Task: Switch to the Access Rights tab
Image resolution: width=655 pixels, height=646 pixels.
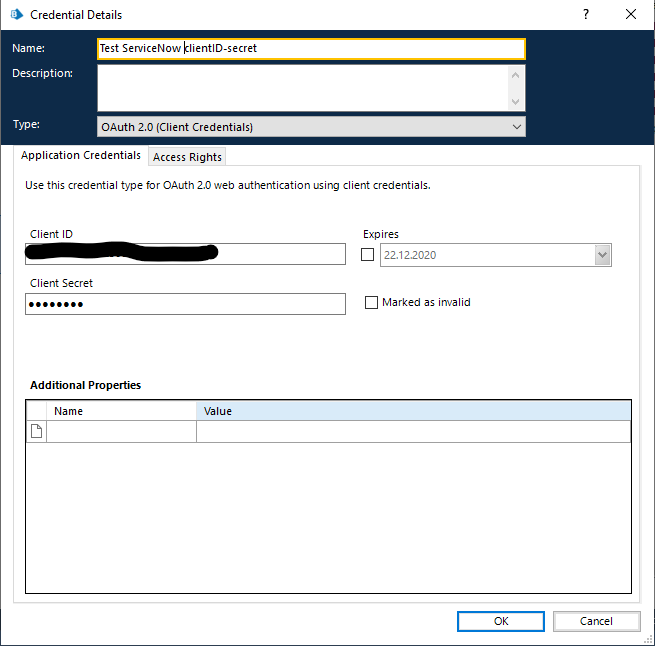Action: coord(188,157)
